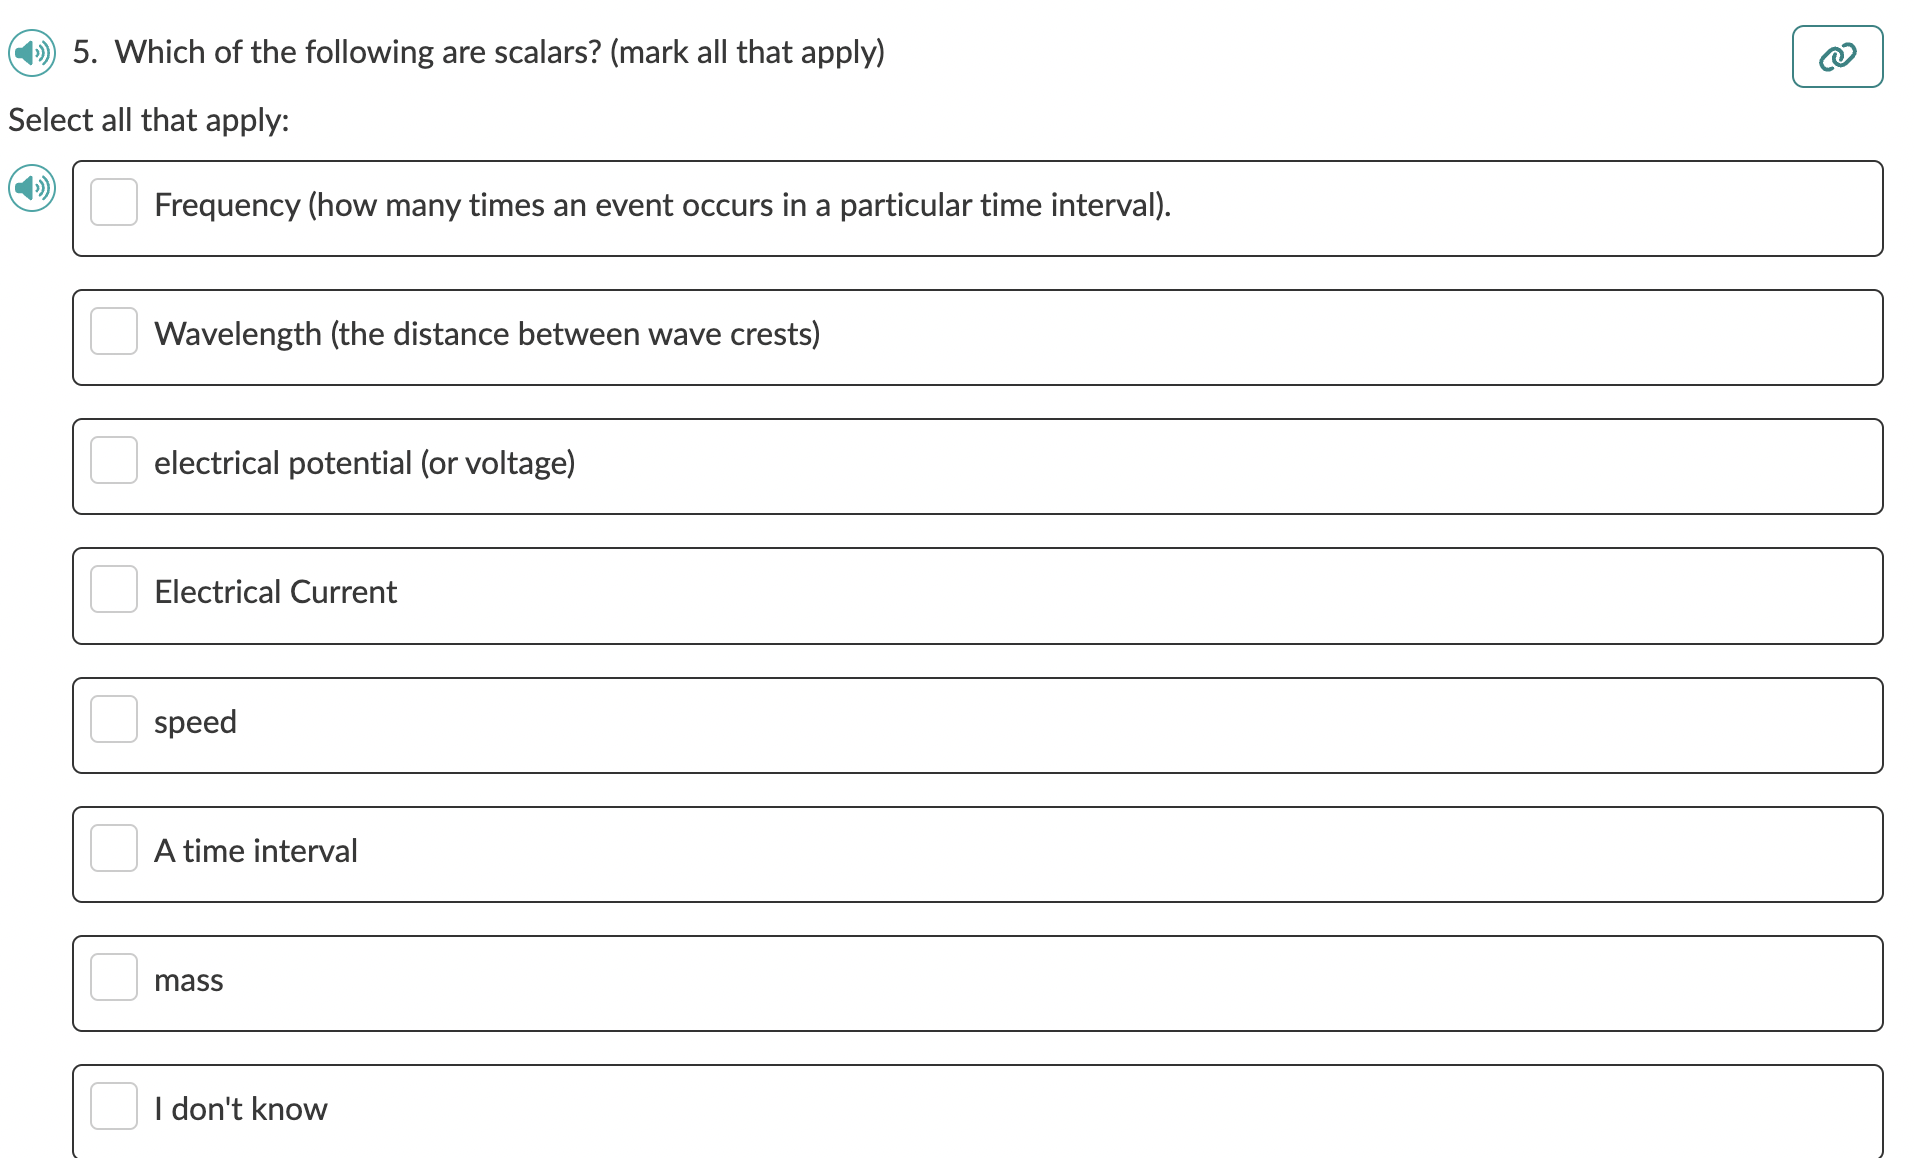
Task: Select the electrical potential option
Action: pyautogui.click(x=114, y=460)
